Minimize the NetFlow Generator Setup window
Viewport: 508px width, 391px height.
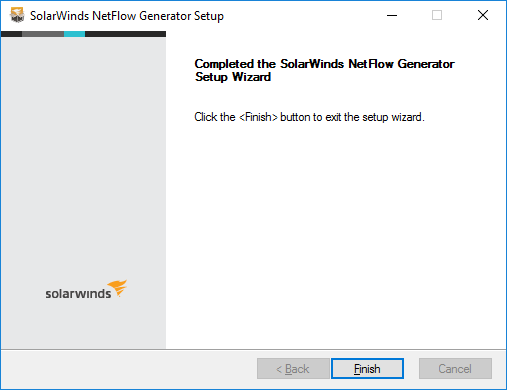pos(392,15)
